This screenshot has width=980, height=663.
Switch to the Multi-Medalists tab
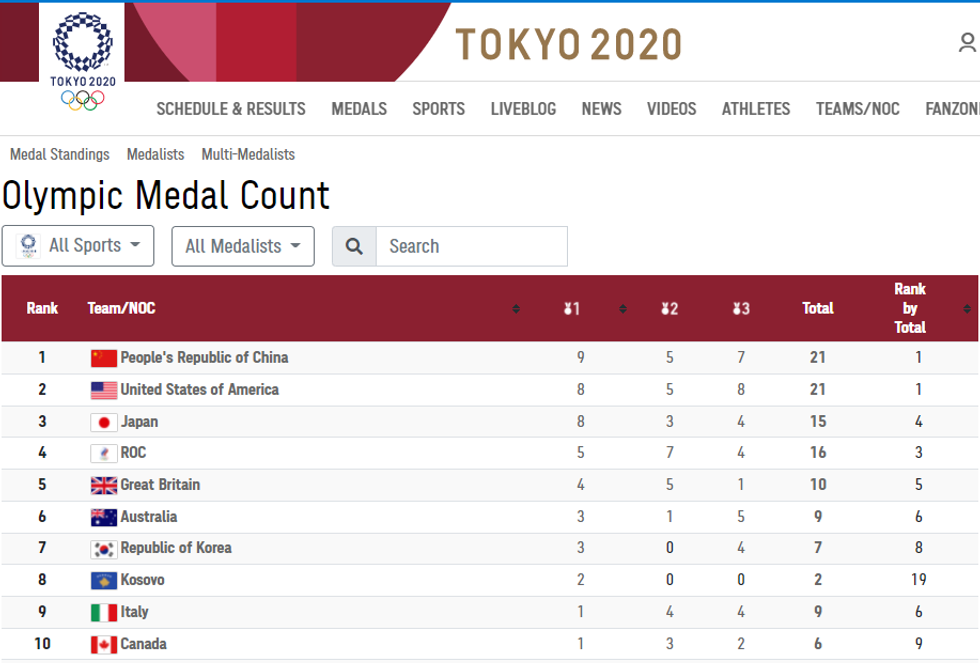(x=248, y=154)
